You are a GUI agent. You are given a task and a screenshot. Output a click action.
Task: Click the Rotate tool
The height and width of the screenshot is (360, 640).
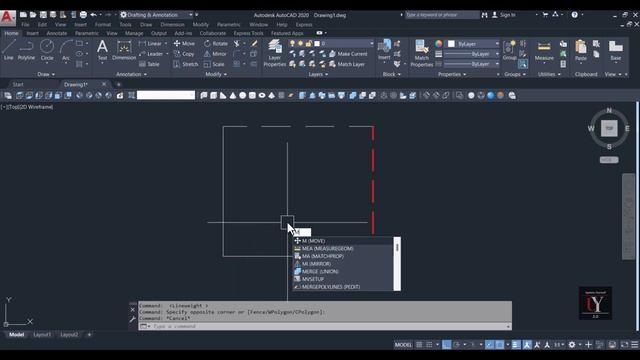click(x=216, y=43)
